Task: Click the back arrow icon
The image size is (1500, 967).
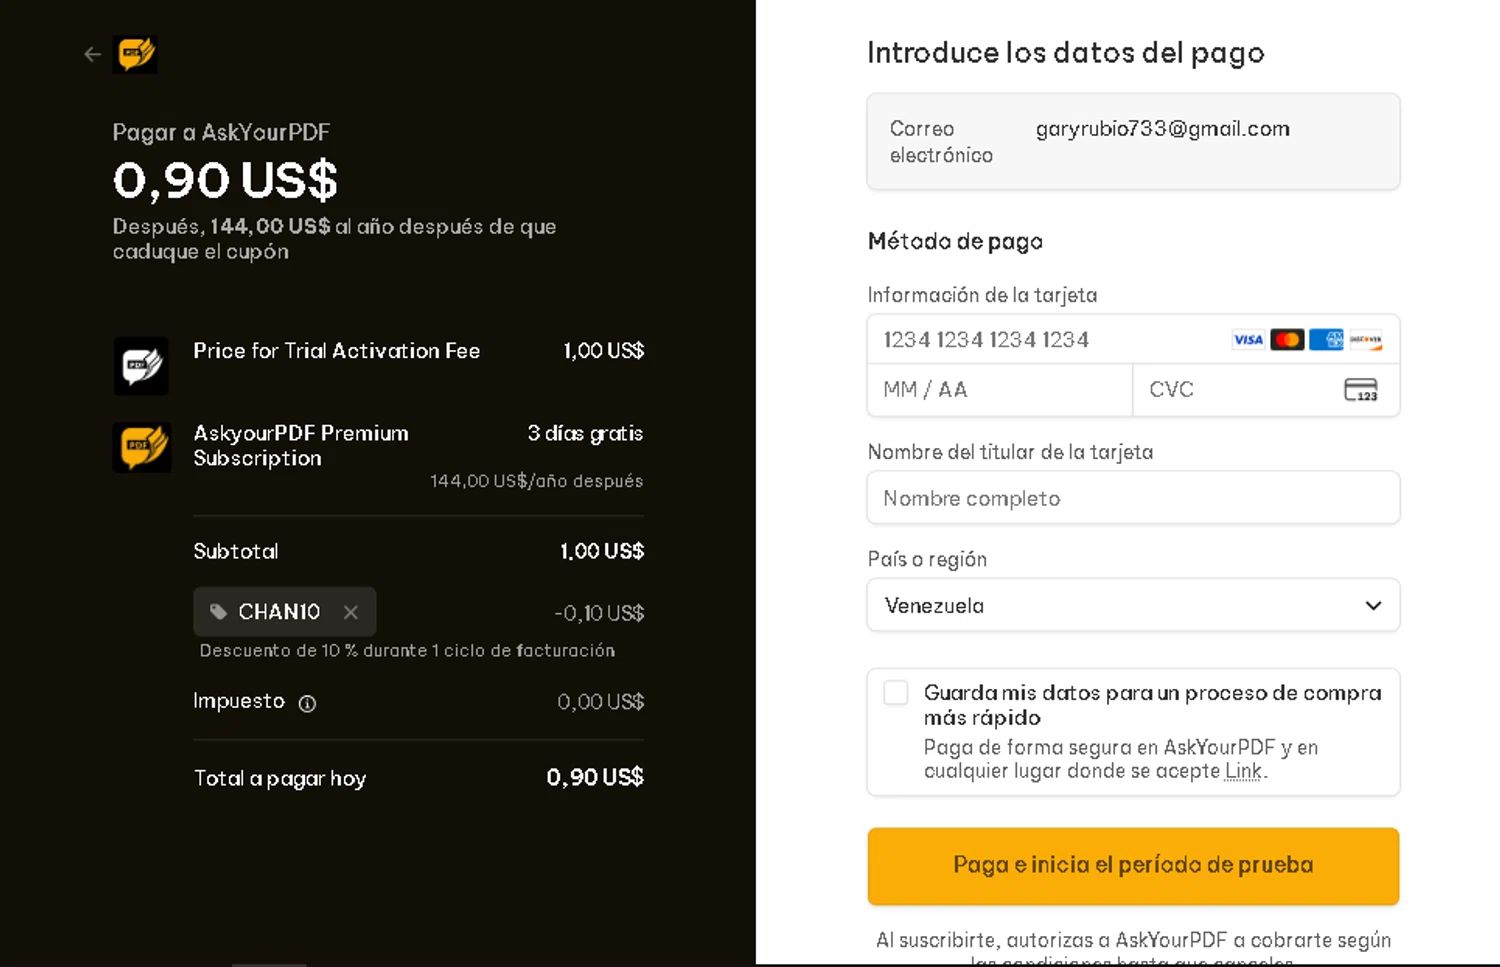Action: (x=93, y=54)
